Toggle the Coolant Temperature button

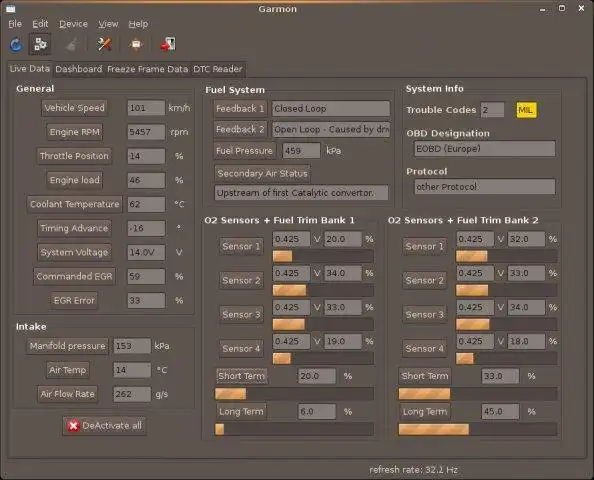[75, 204]
